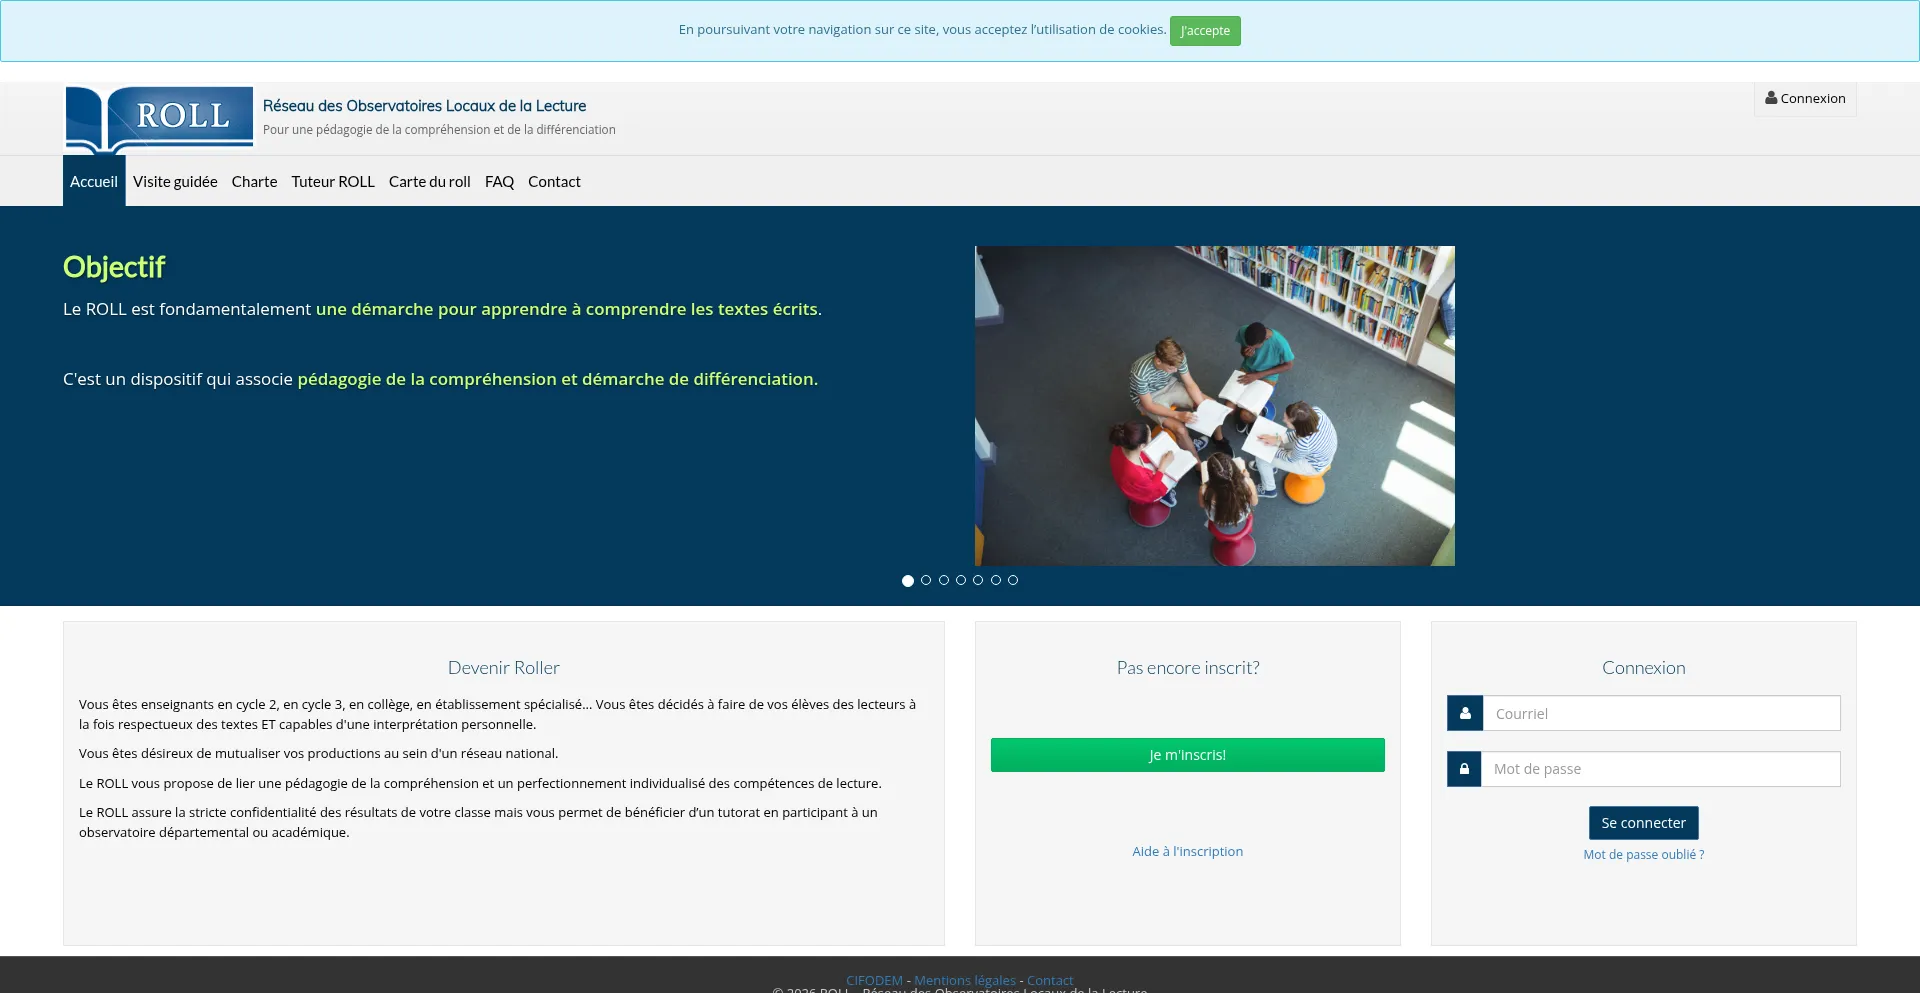Image resolution: width=1920 pixels, height=993 pixels.
Task: Accept cookies with the J'accepte button
Action: [x=1205, y=31]
